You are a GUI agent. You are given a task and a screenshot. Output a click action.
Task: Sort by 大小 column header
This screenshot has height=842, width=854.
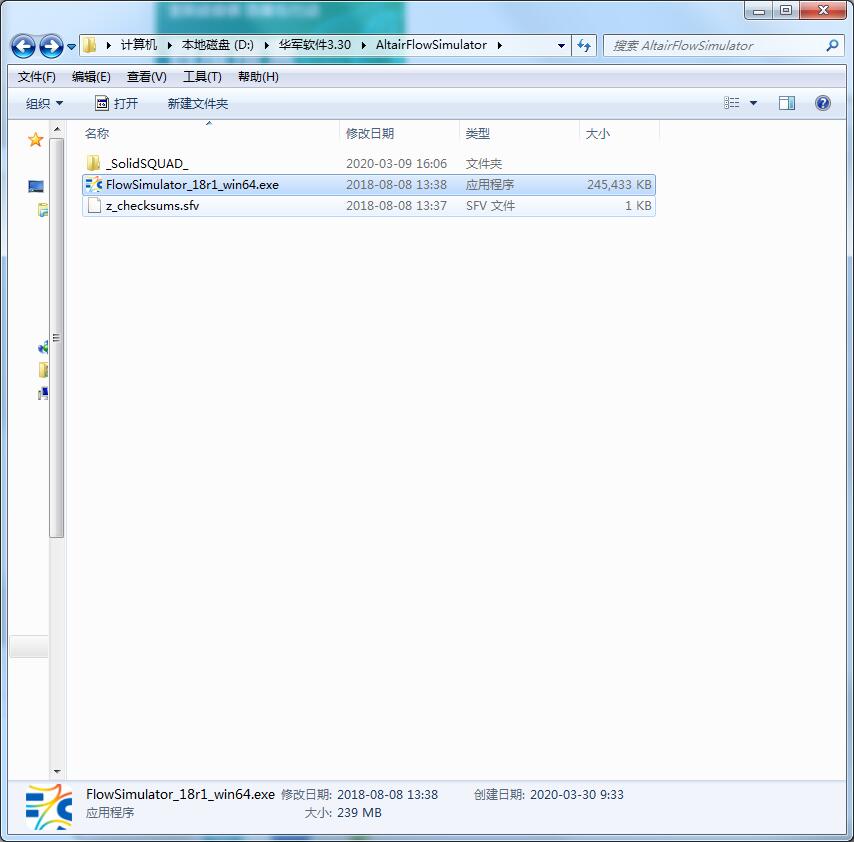597,133
